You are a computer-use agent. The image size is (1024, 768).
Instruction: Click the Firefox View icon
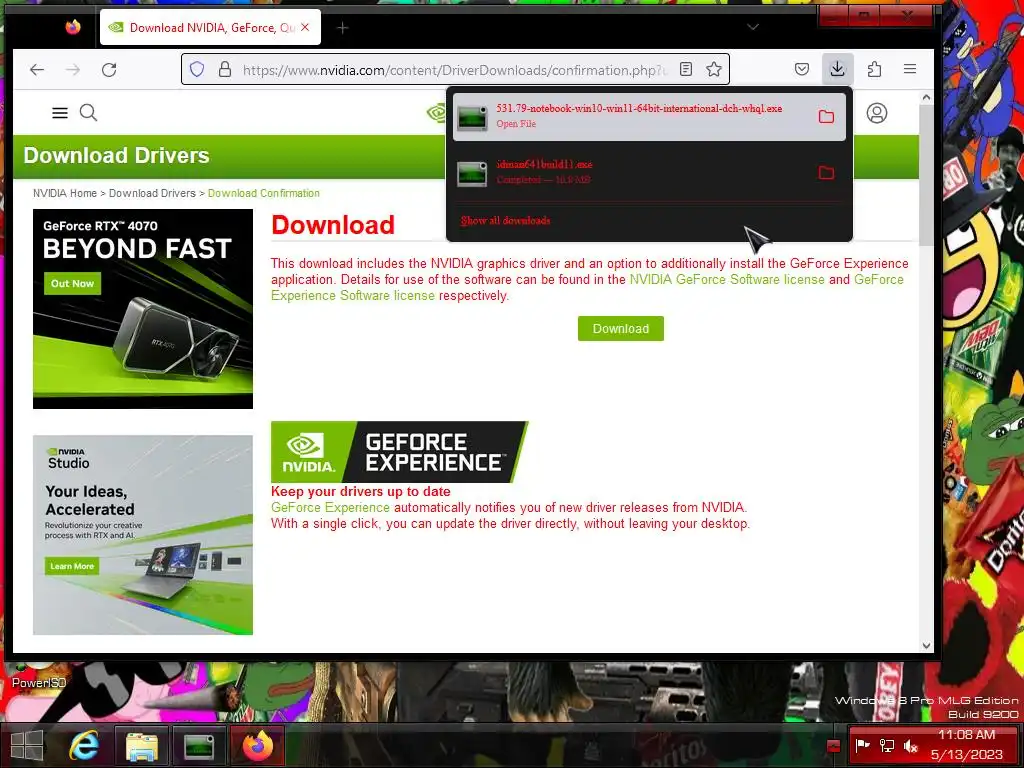tap(72, 27)
